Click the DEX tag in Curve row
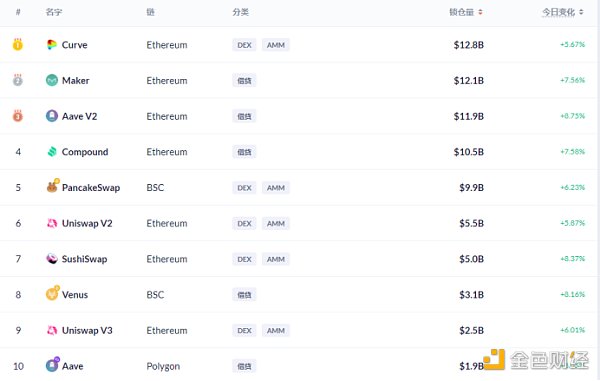Image resolution: width=600 pixels, height=381 pixels. pos(244,45)
